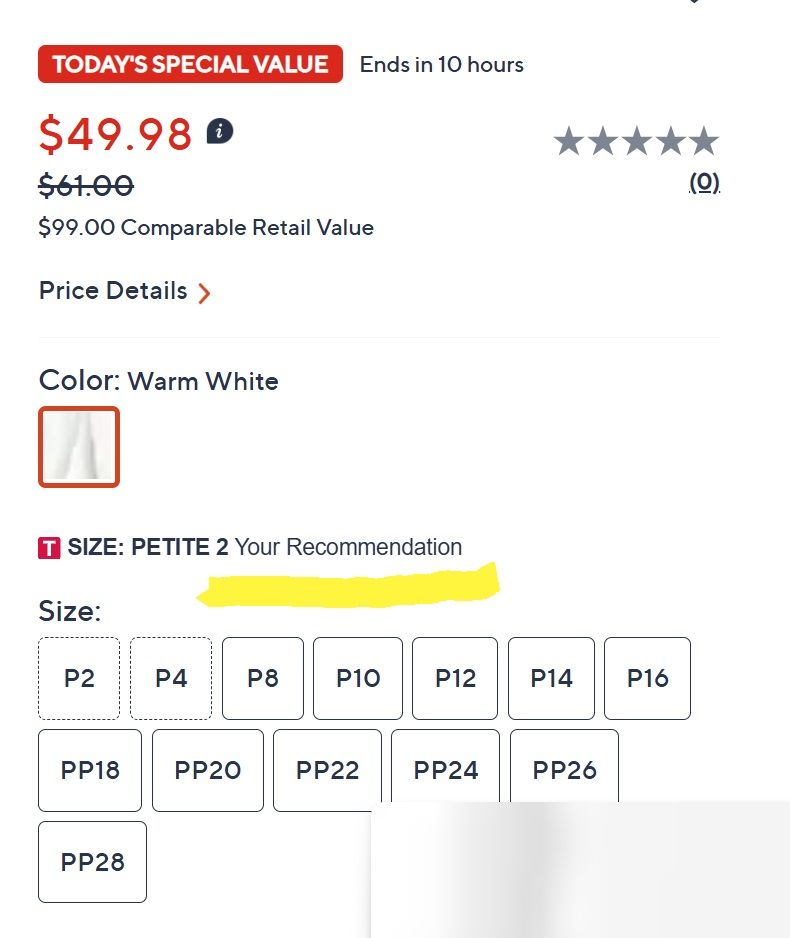Select size P2
This screenshot has width=790, height=938.
pyautogui.click(x=79, y=678)
